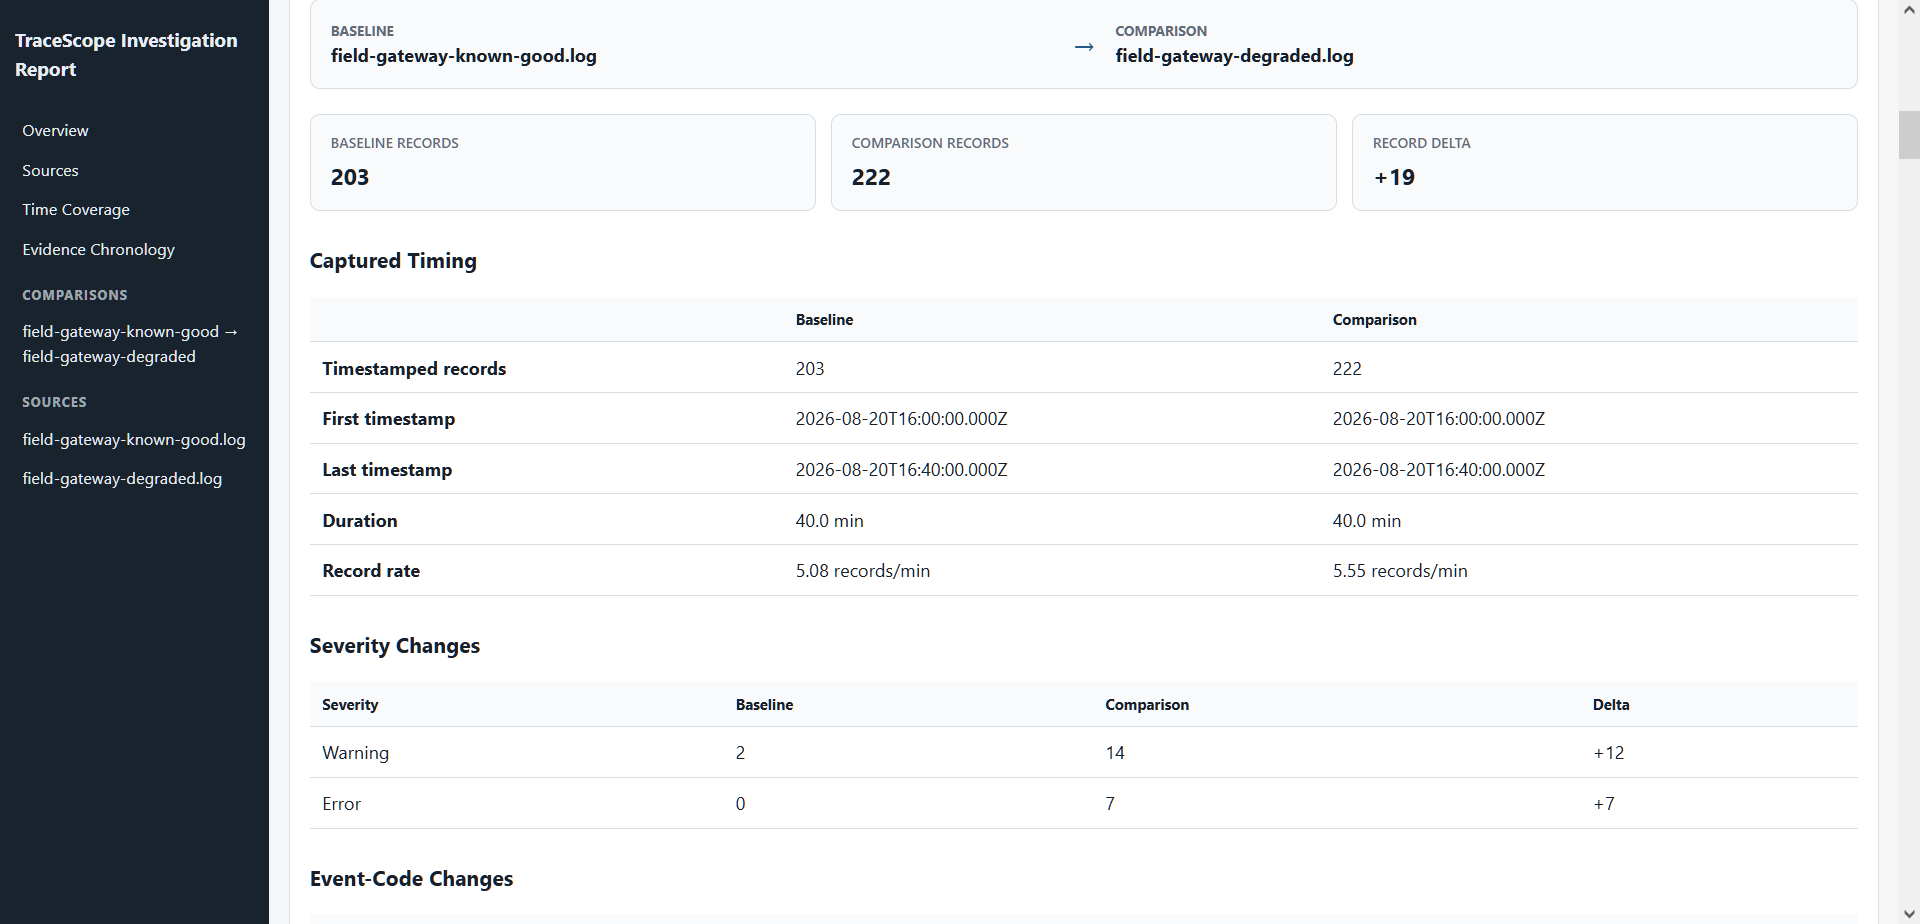The width and height of the screenshot is (1920, 924).
Task: Select the comparison filename field-gateway-degraded.log in header card
Action: click(x=1234, y=56)
